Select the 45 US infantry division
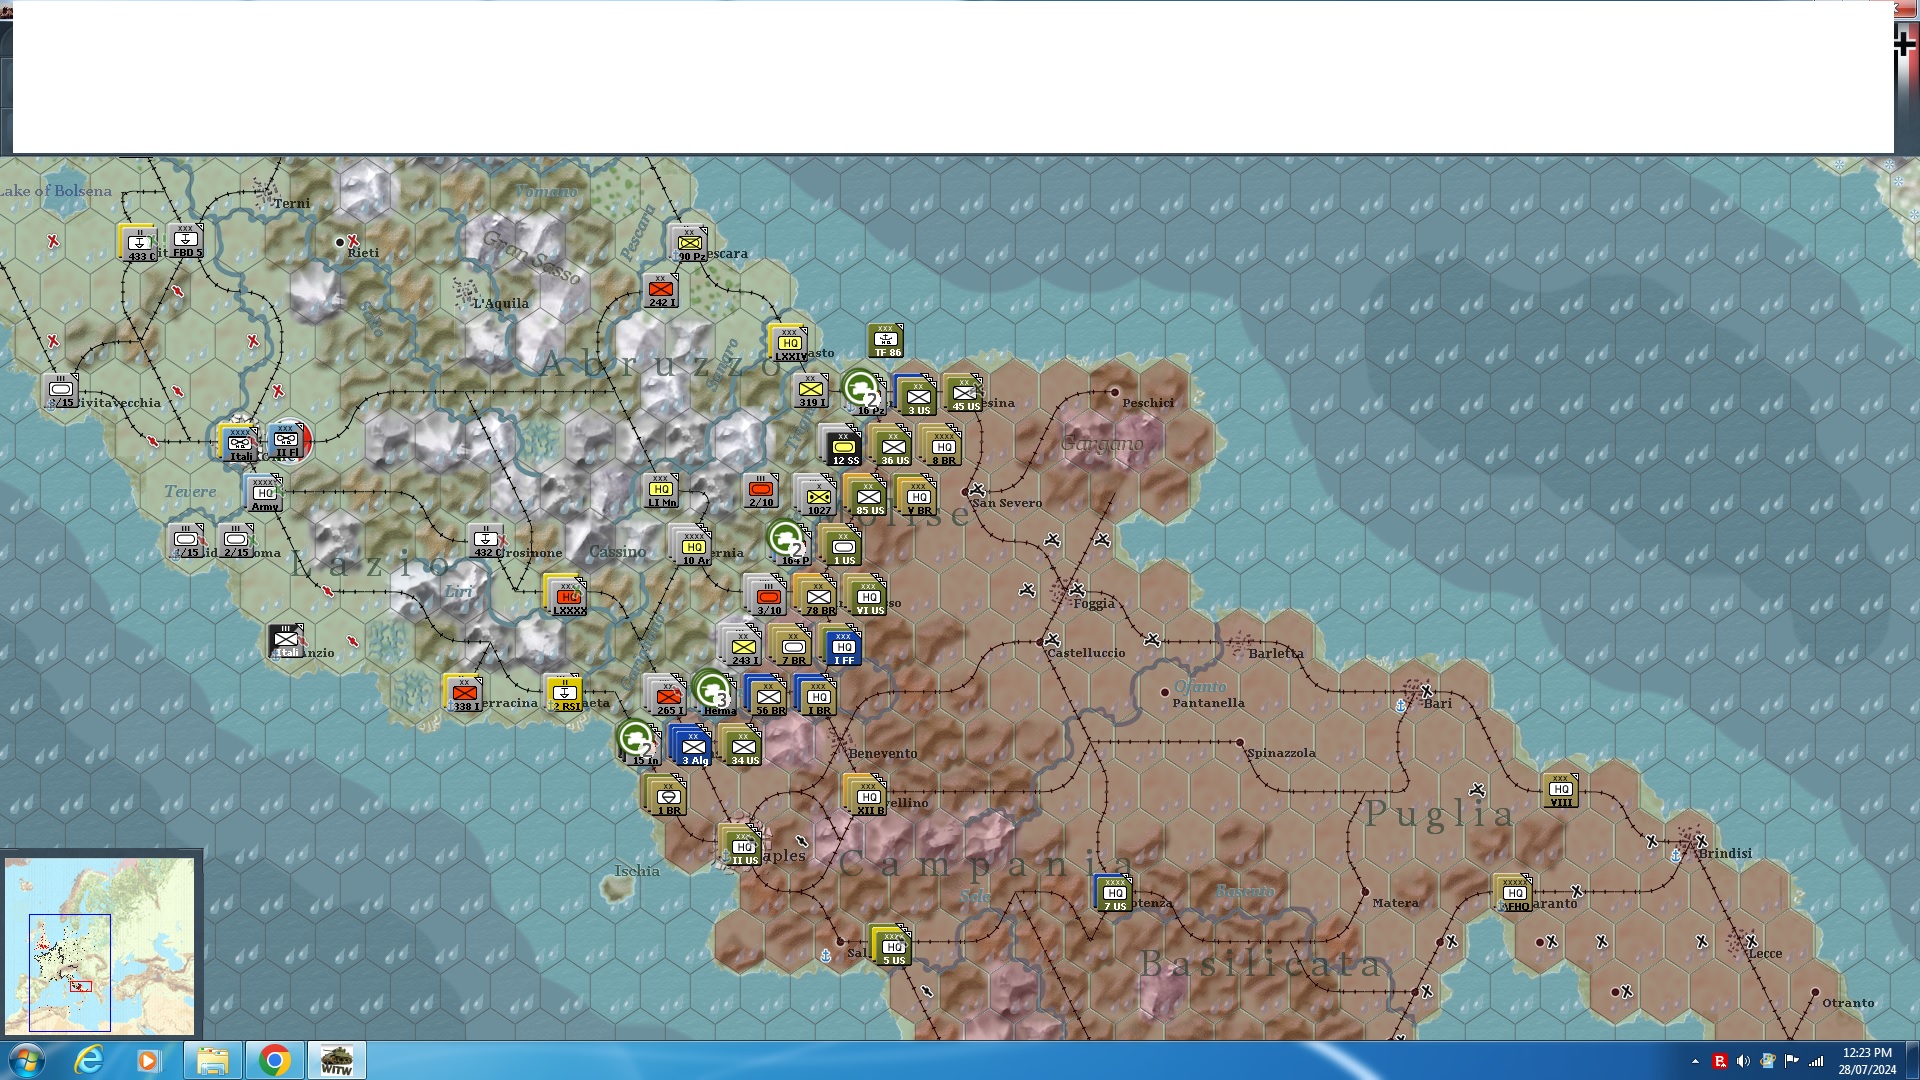Viewport: 1920px width, 1080px height. 965,394
